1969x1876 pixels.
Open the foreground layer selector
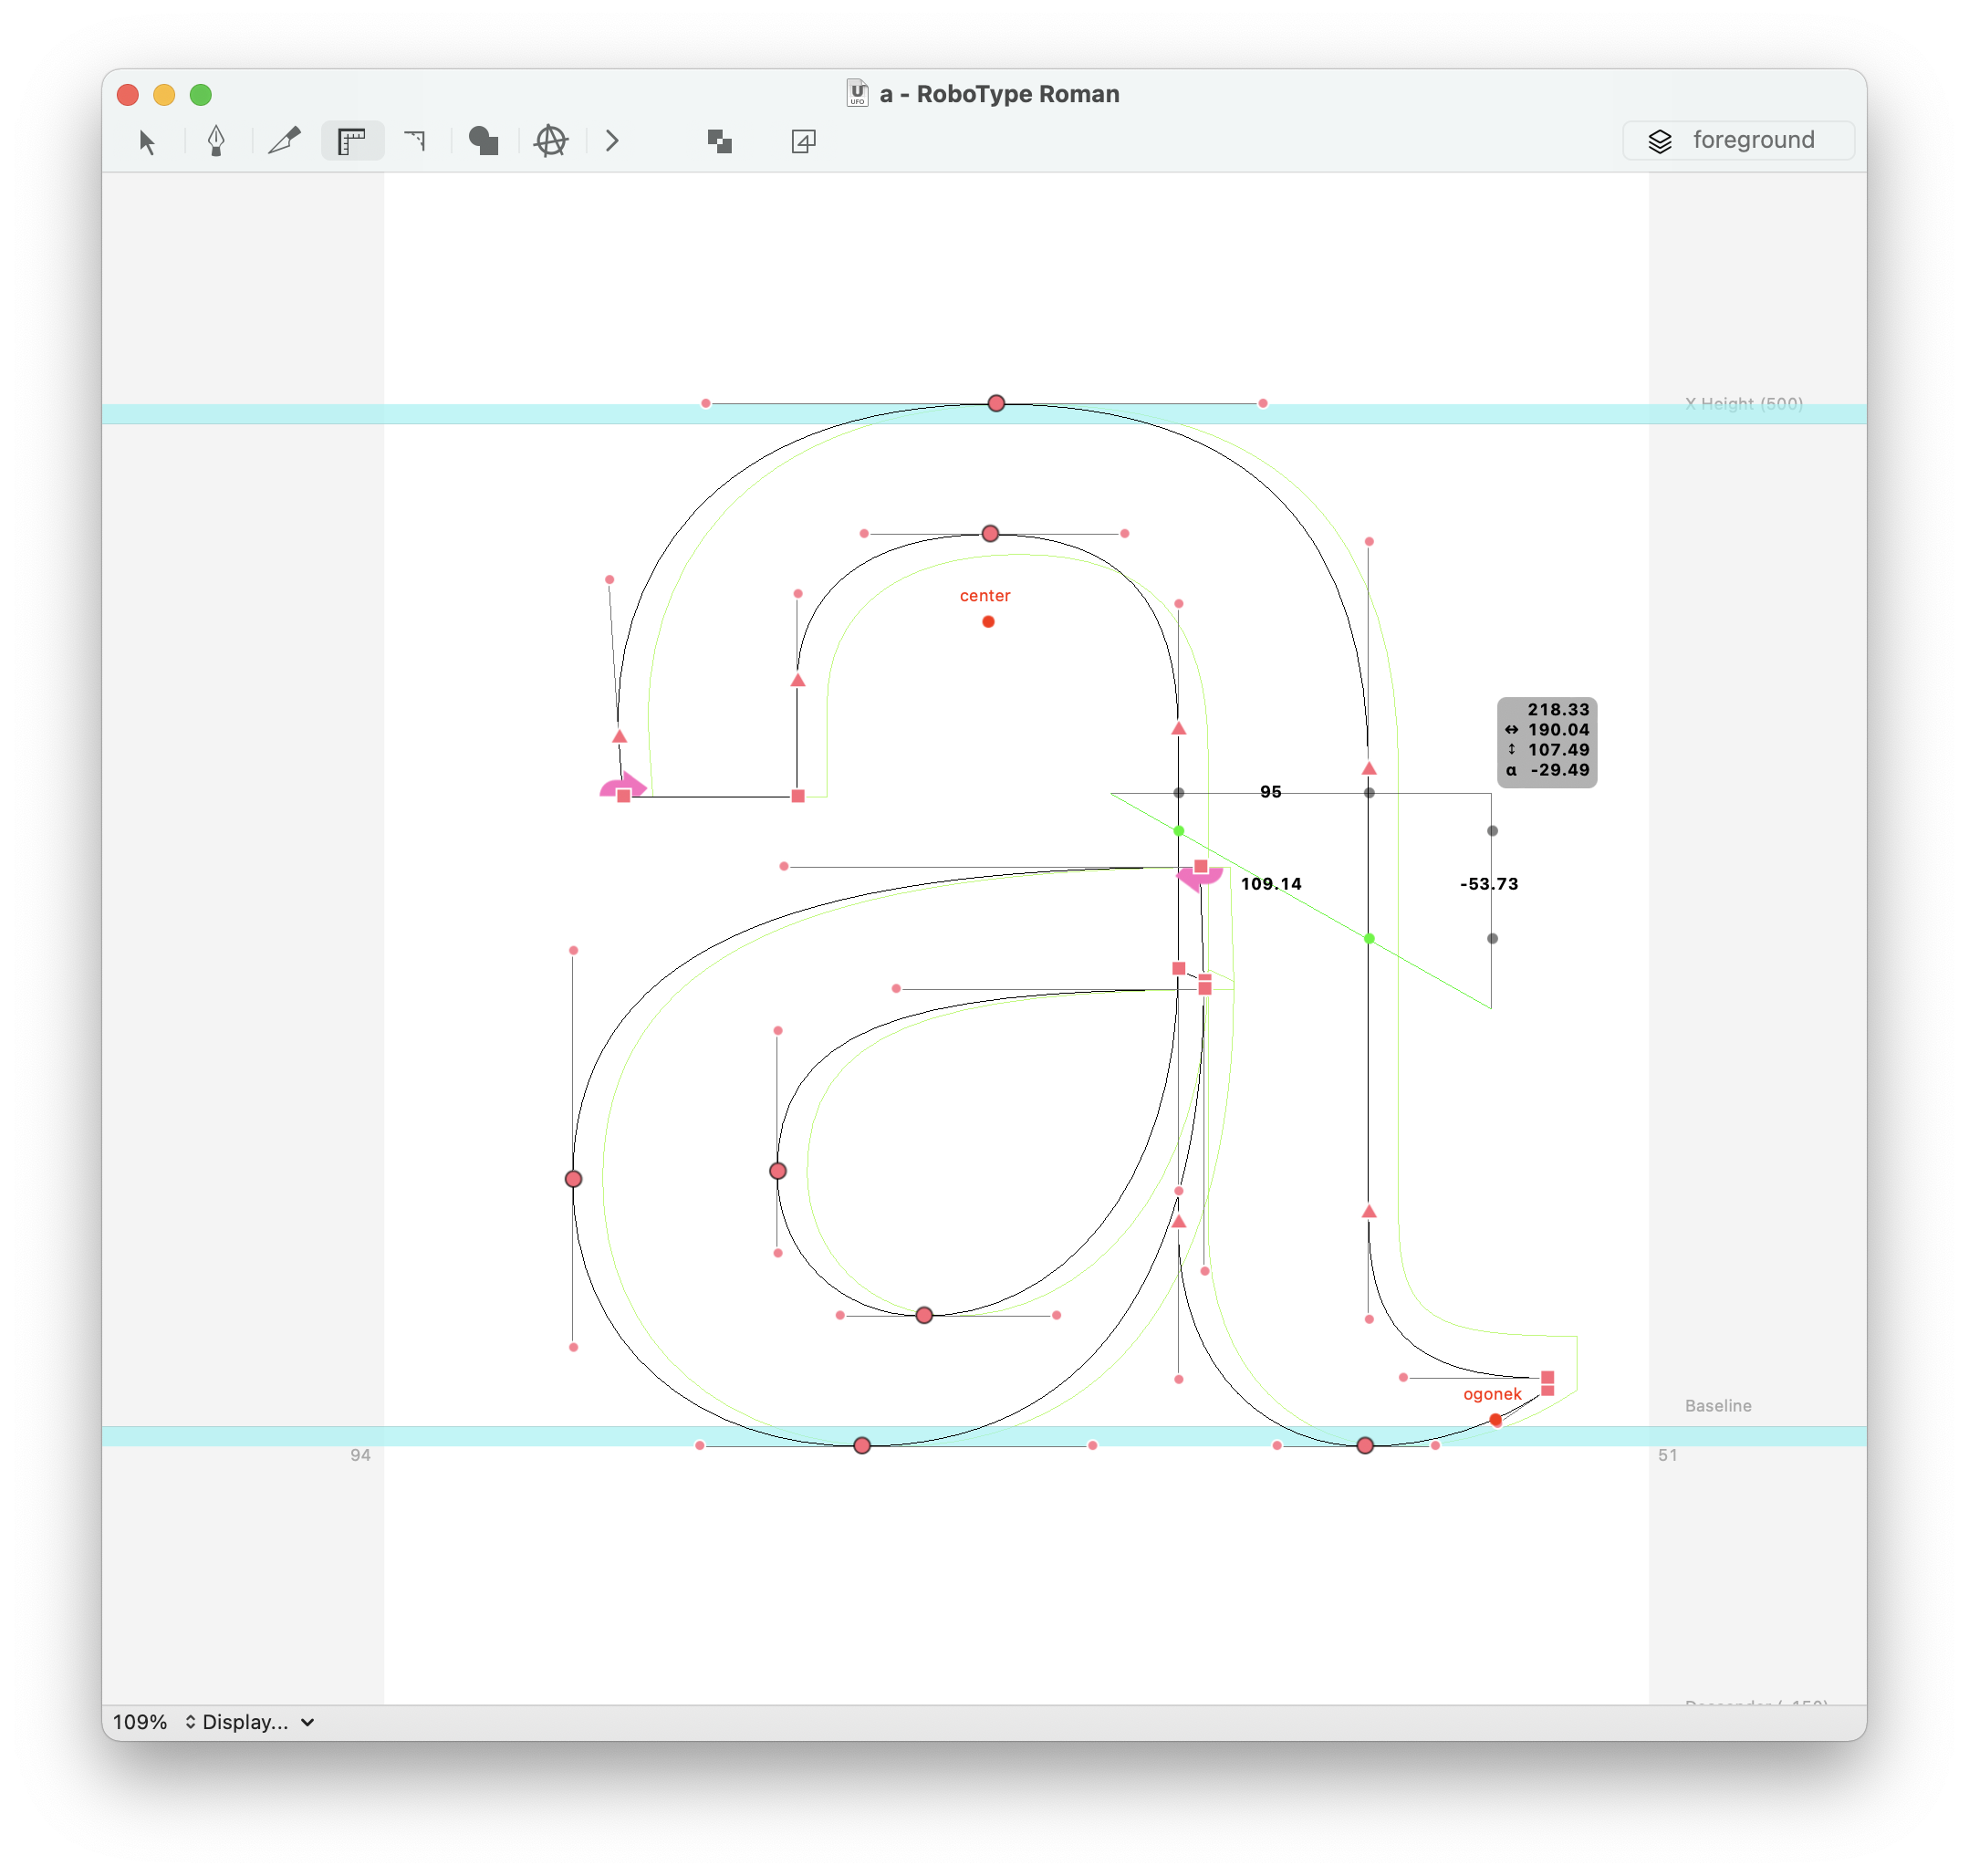(1738, 140)
